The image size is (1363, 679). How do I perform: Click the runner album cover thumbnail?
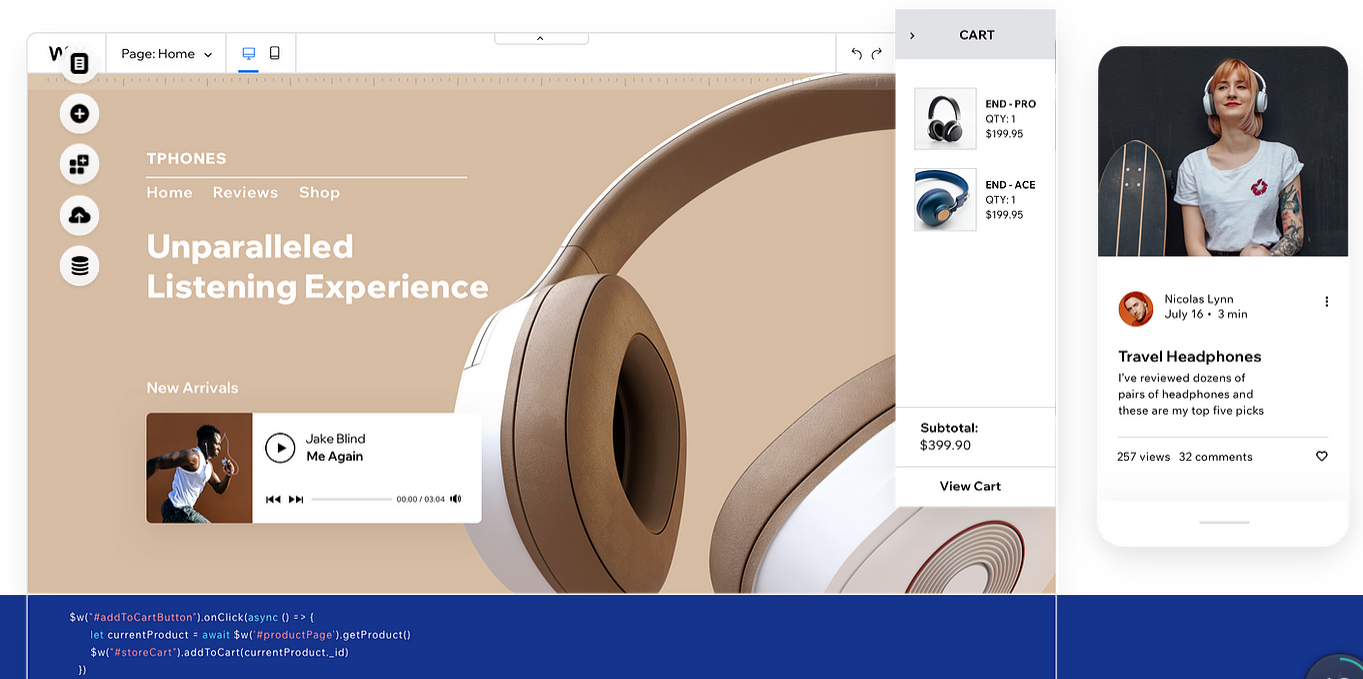pyautogui.click(x=199, y=468)
